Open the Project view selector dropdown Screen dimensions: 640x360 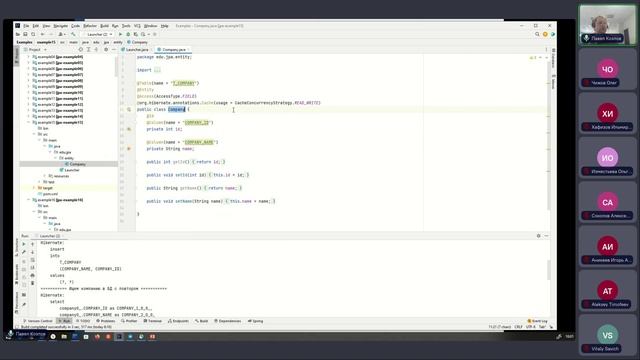point(35,49)
